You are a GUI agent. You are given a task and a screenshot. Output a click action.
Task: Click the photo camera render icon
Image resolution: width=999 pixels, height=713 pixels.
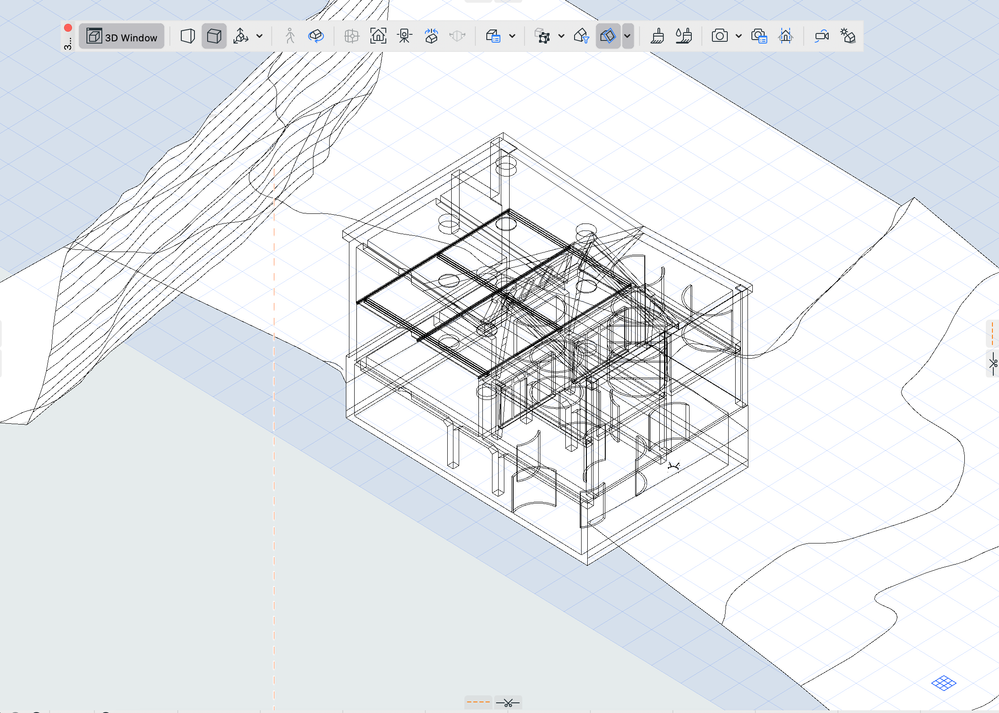[720, 36]
